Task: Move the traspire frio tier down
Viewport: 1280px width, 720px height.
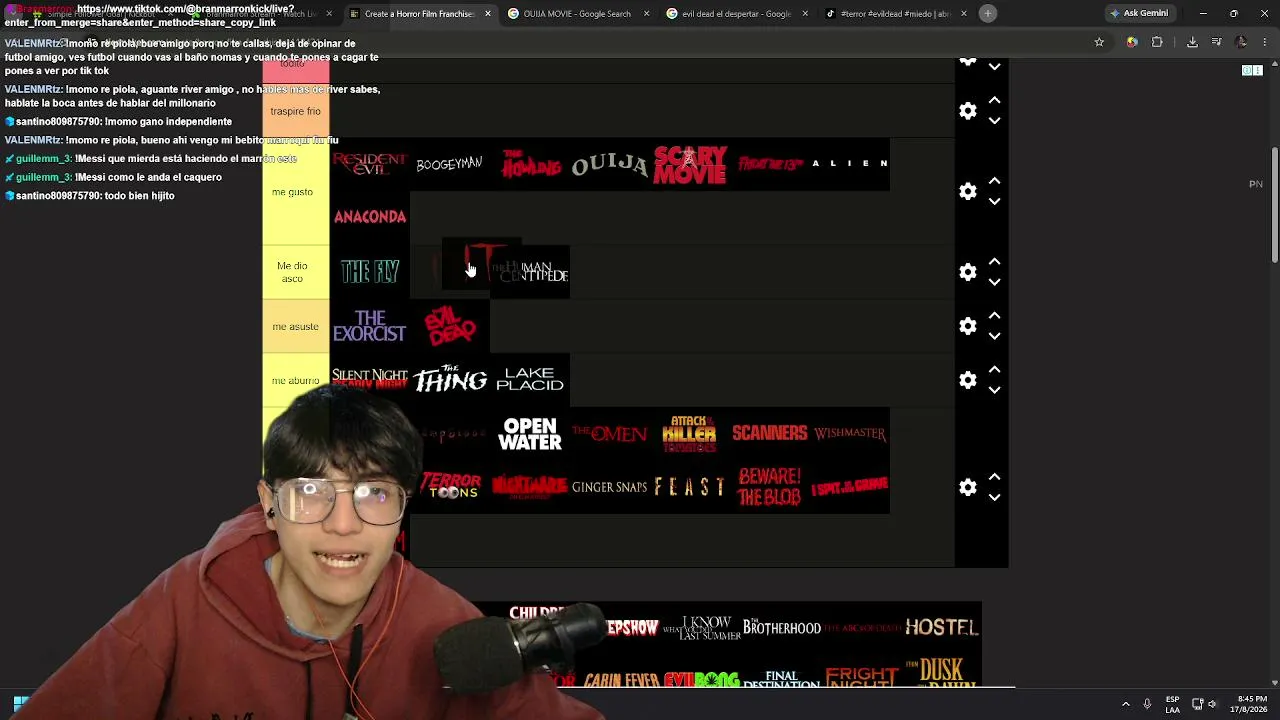Action: (x=994, y=121)
